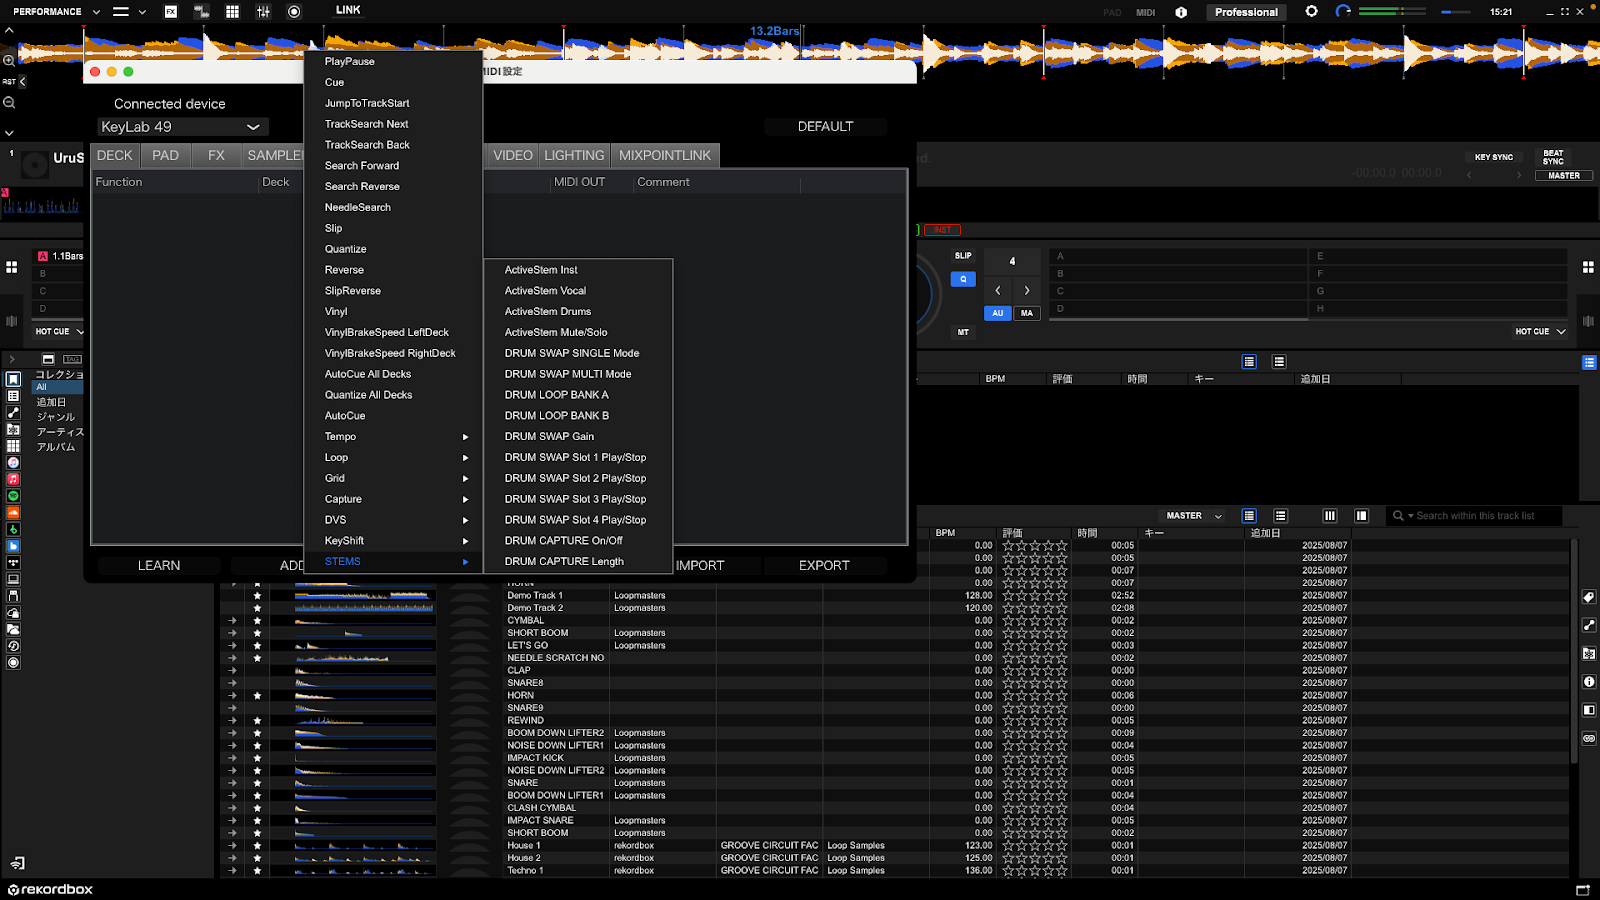The width and height of the screenshot is (1600, 900).
Task: Click the info icon next to MIDI
Action: tap(1181, 12)
